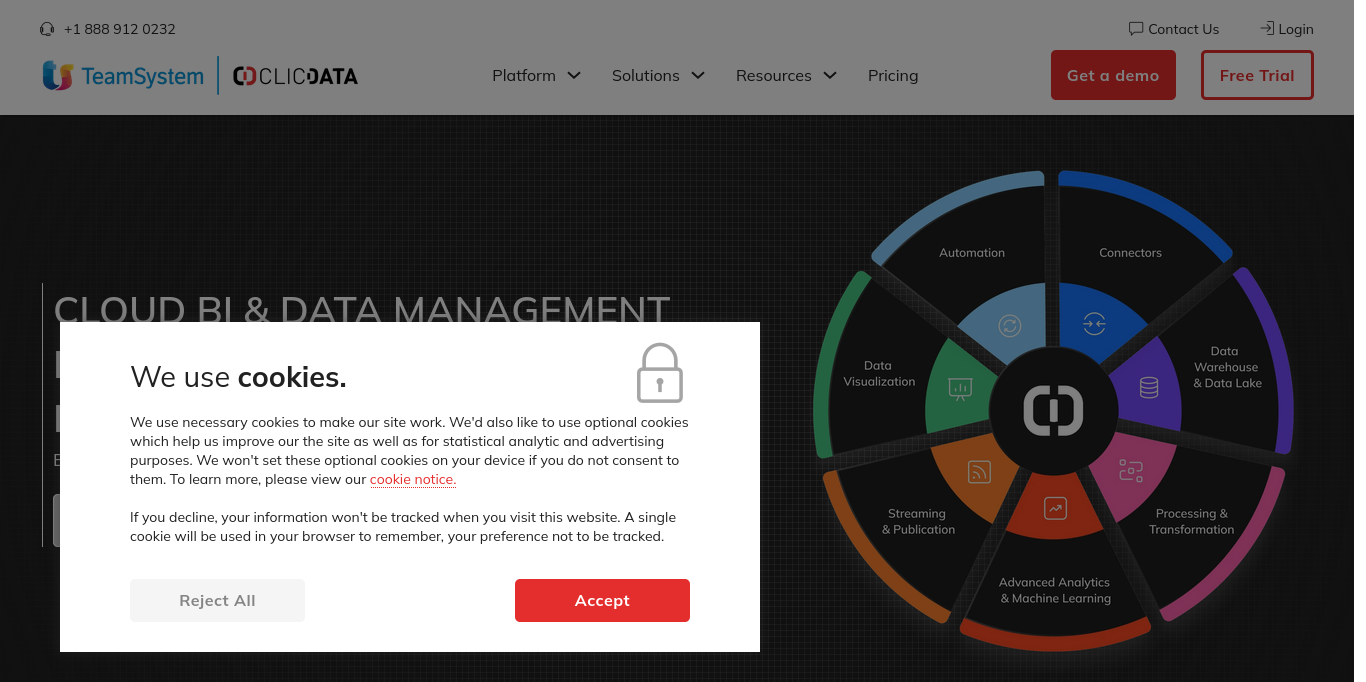Open the Resources menu
This screenshot has width=1366, height=682.
tap(774, 76)
